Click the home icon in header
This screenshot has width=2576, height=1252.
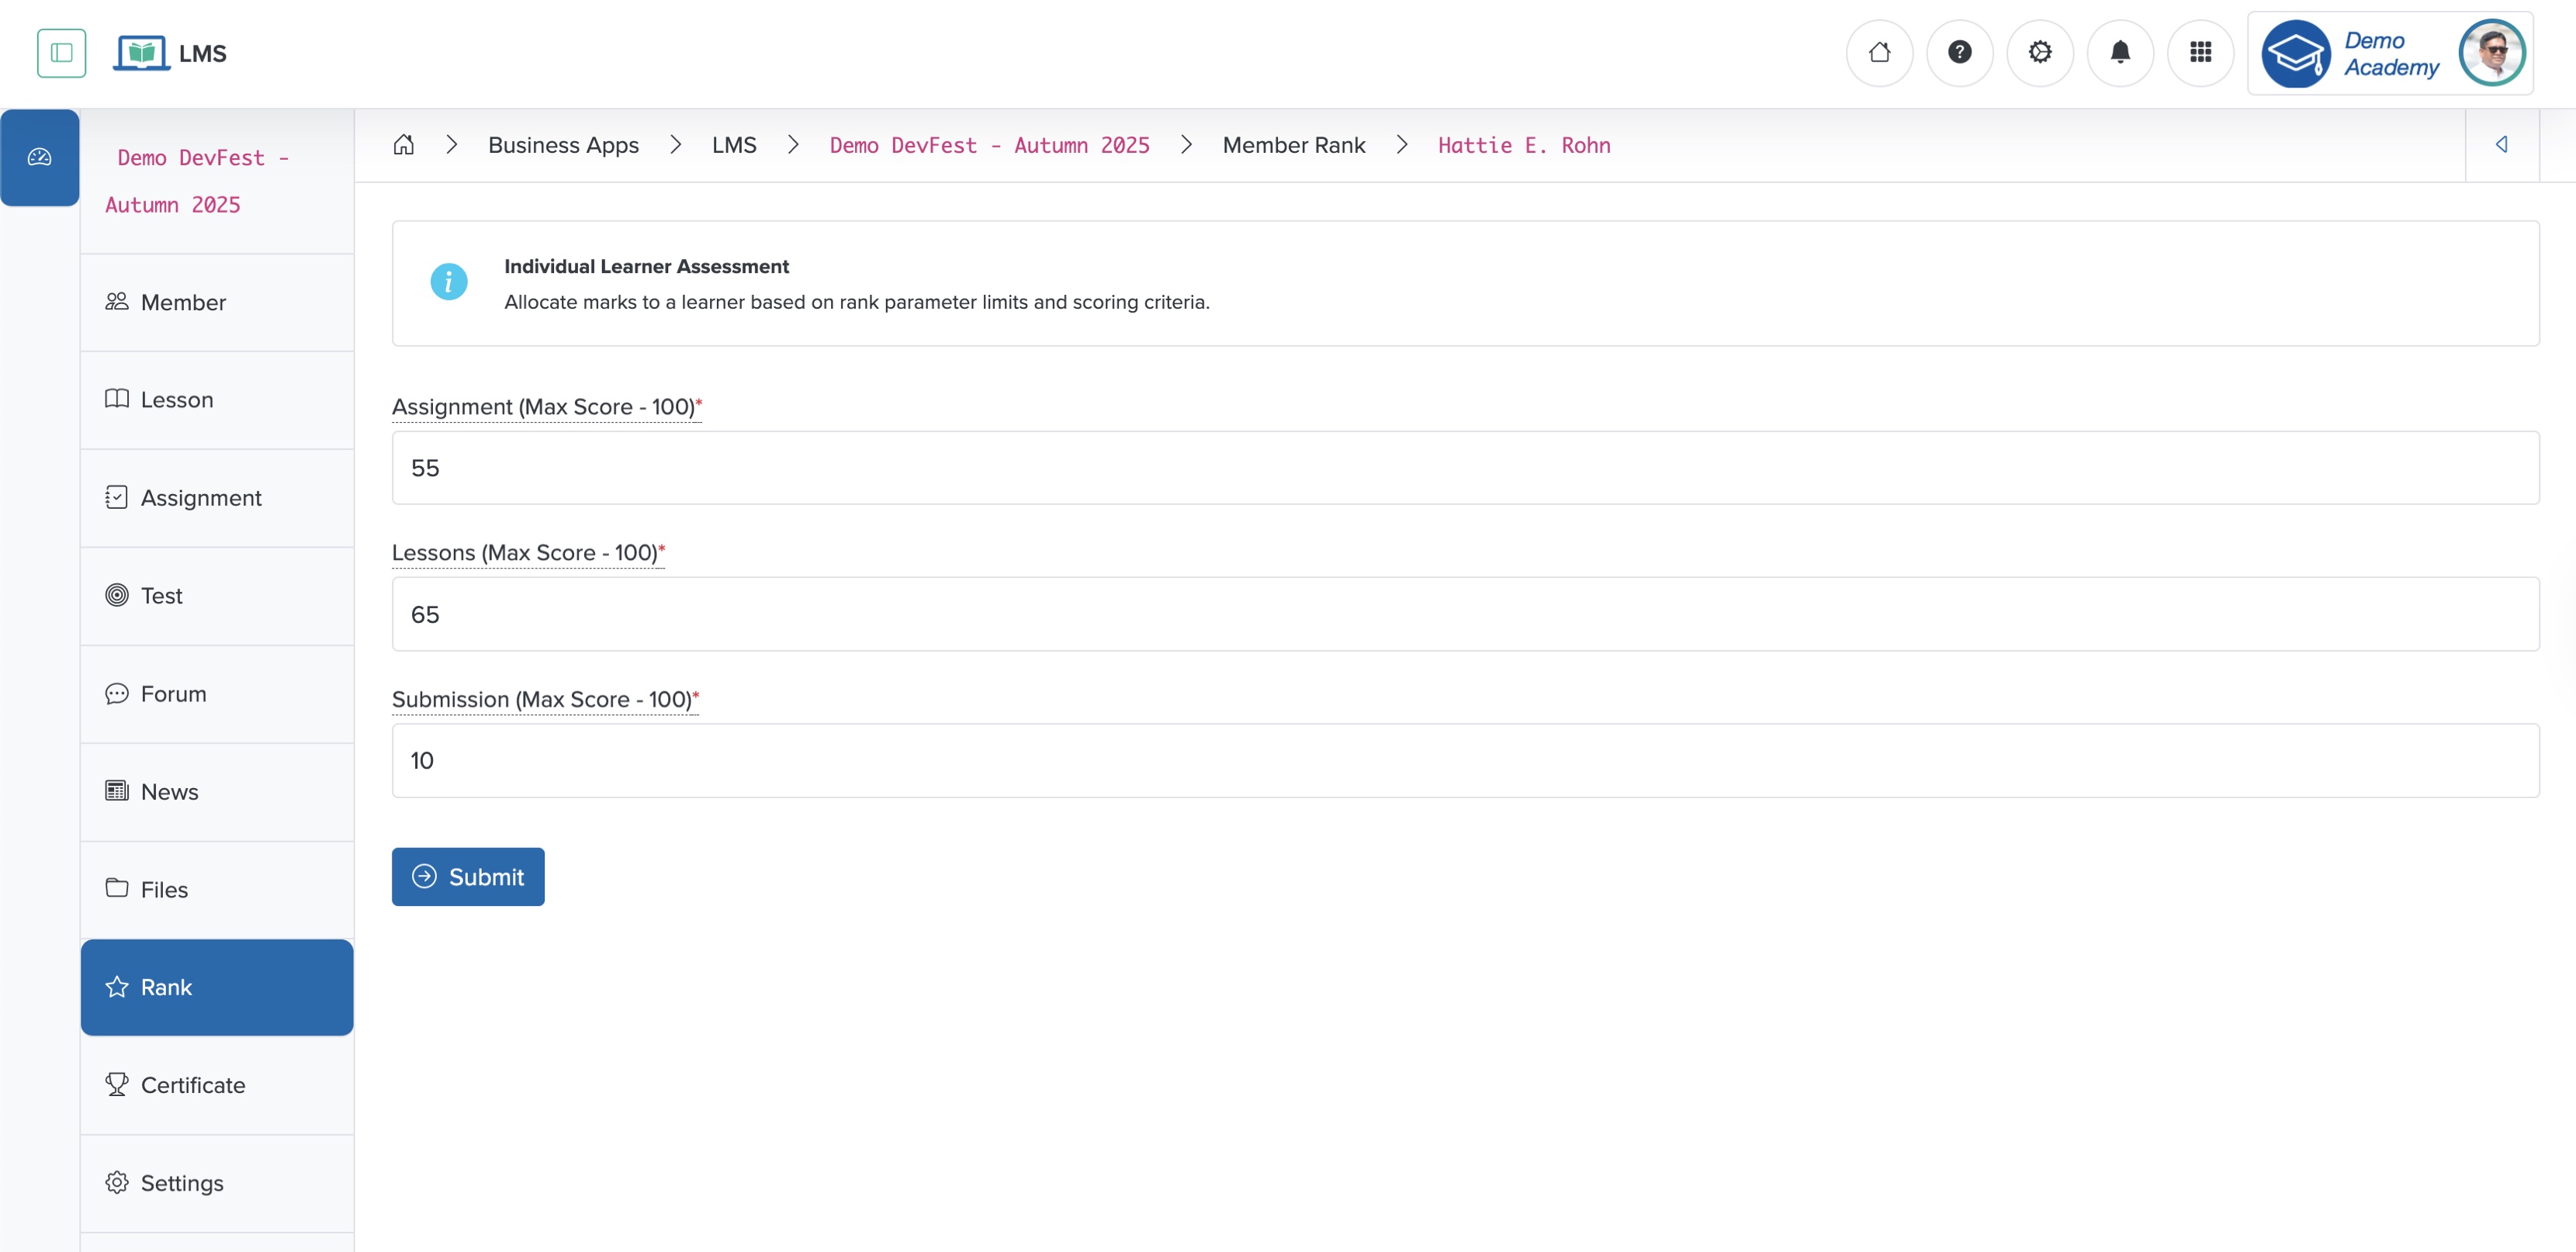1879,53
